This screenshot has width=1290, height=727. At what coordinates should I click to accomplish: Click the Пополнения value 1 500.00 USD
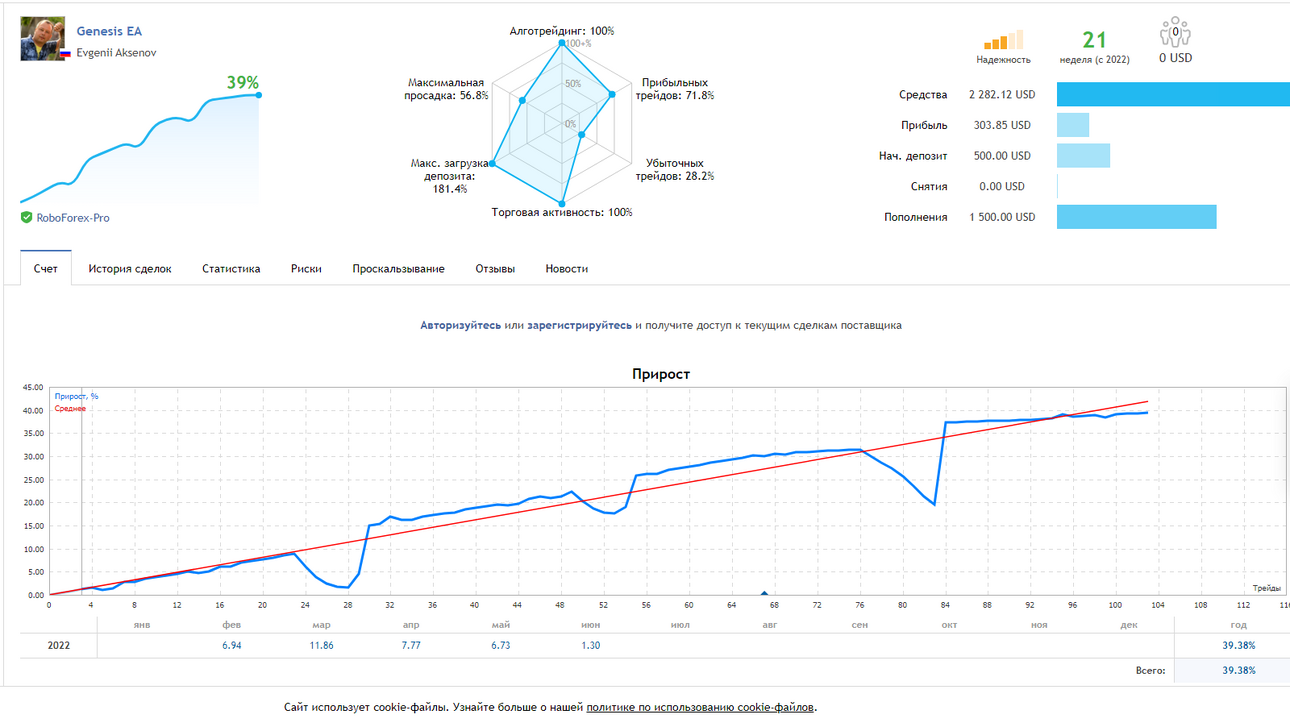pyautogui.click(x=1001, y=217)
